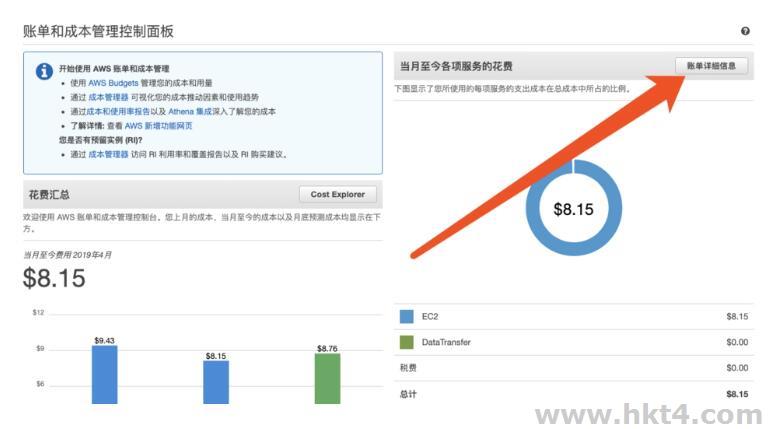Click the 账单和成本管理控制面板 title

(98, 31)
